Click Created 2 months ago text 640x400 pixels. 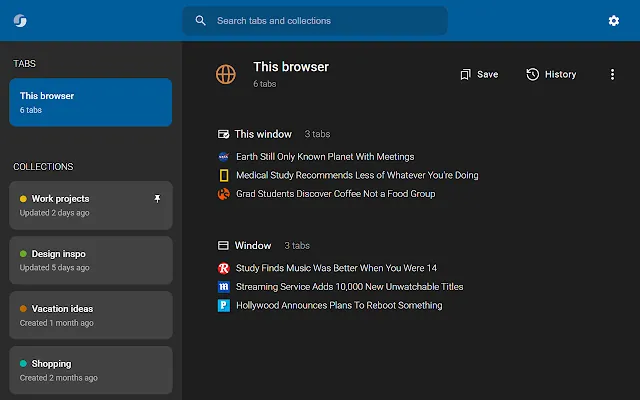(x=58, y=378)
